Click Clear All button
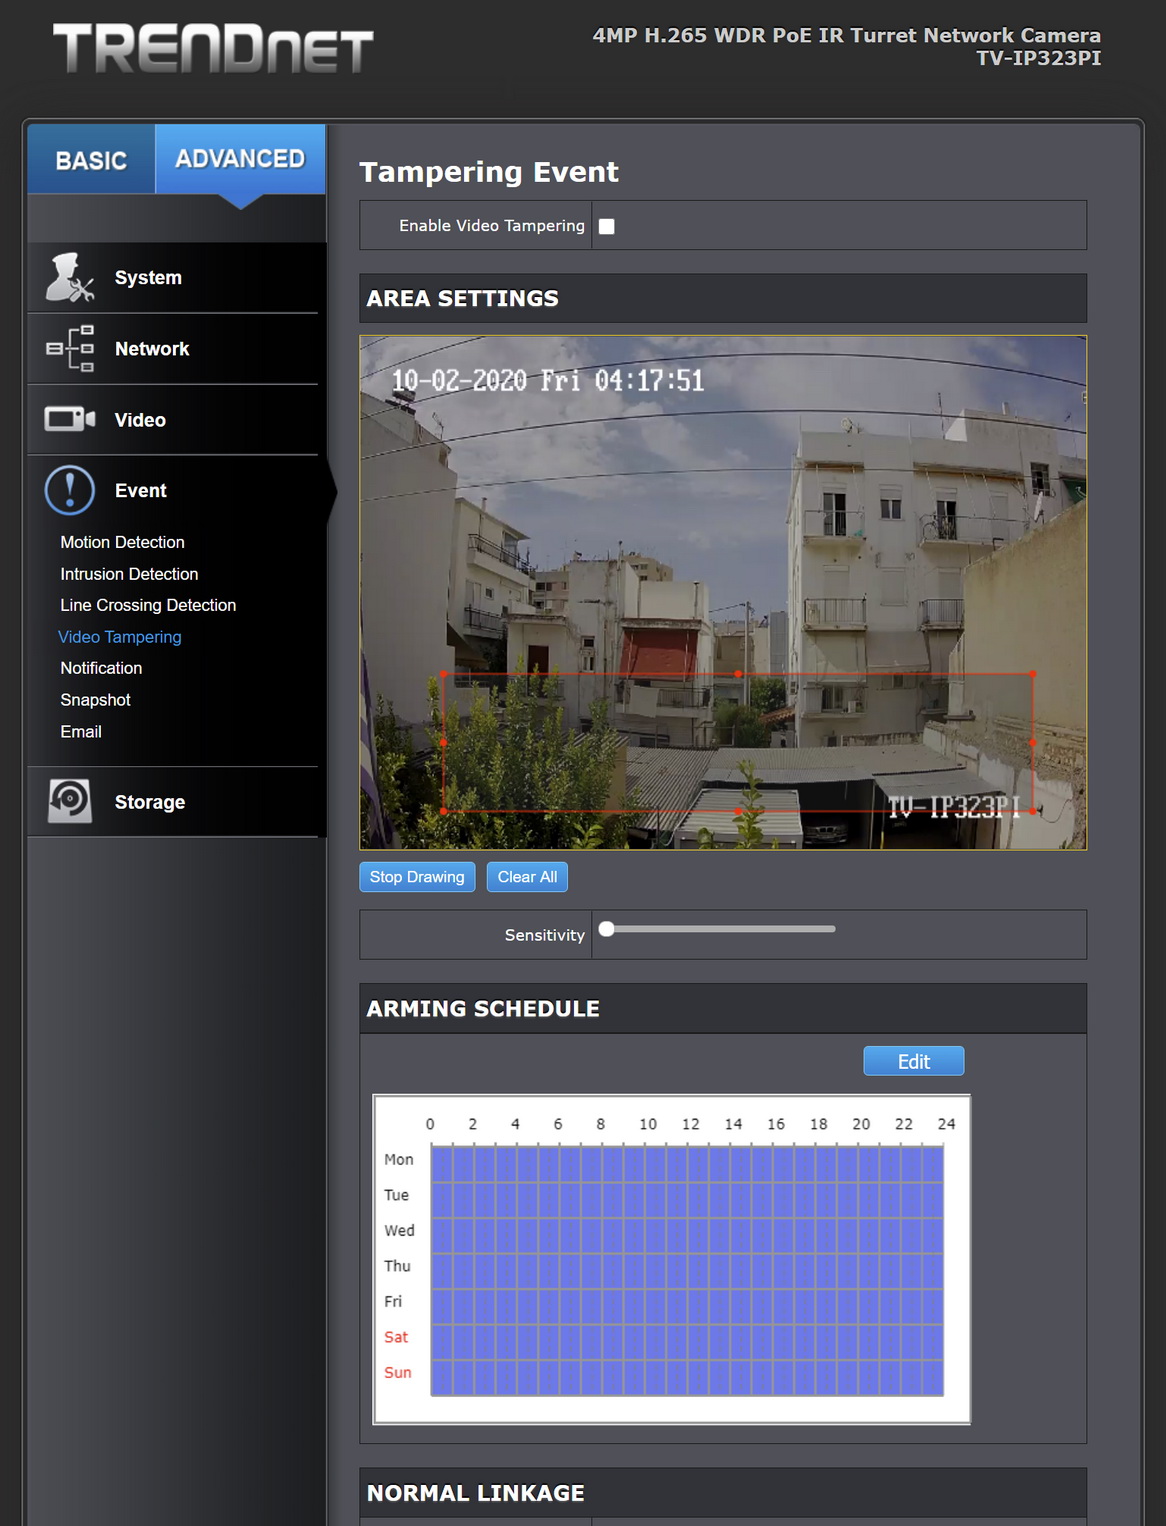The width and height of the screenshot is (1166, 1526). [527, 877]
